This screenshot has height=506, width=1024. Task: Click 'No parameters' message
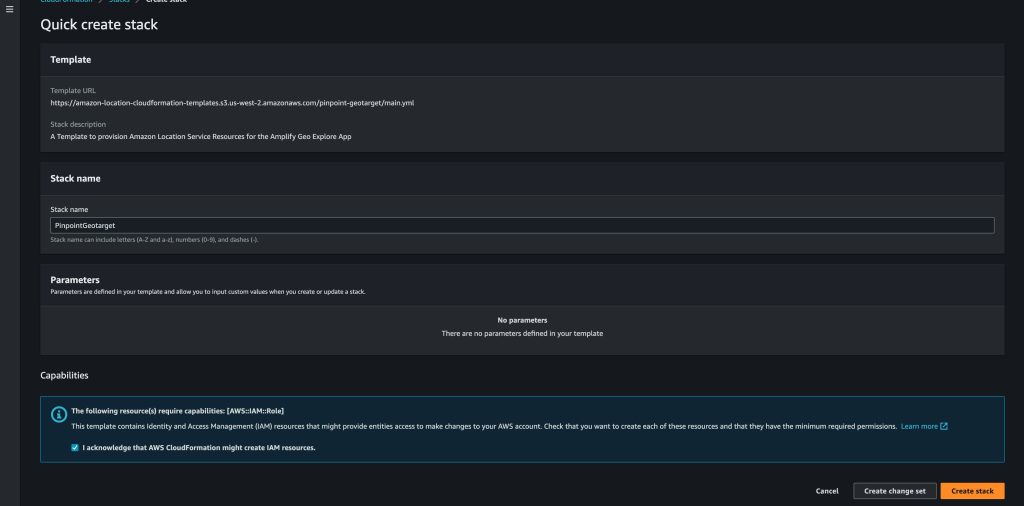pyautogui.click(x=522, y=321)
